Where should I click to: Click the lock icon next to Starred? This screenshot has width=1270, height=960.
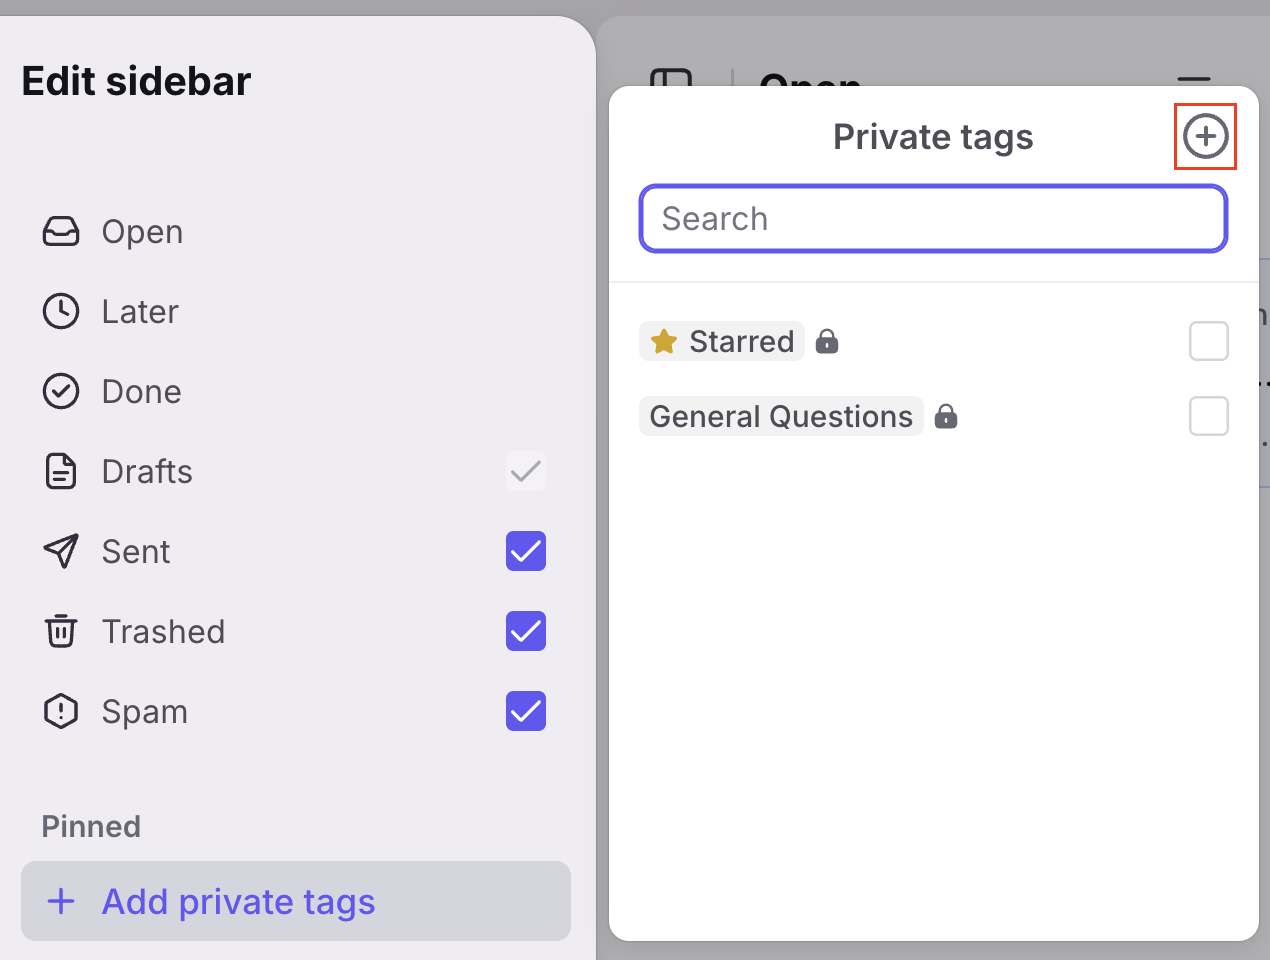pyautogui.click(x=827, y=341)
